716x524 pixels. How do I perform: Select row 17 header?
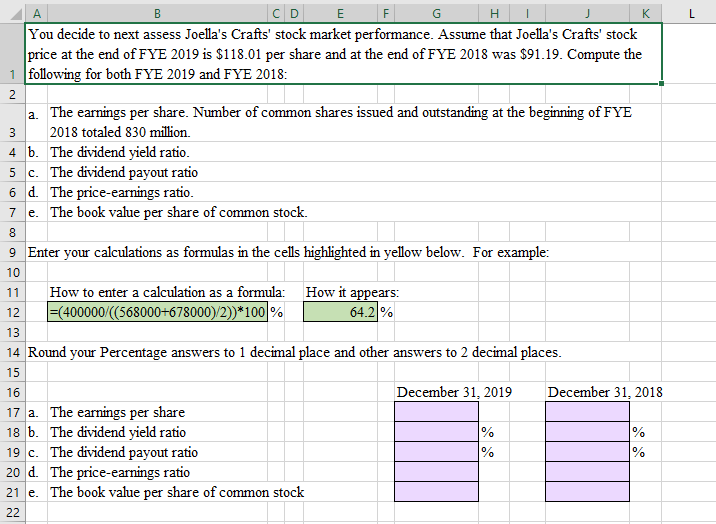(x=13, y=412)
